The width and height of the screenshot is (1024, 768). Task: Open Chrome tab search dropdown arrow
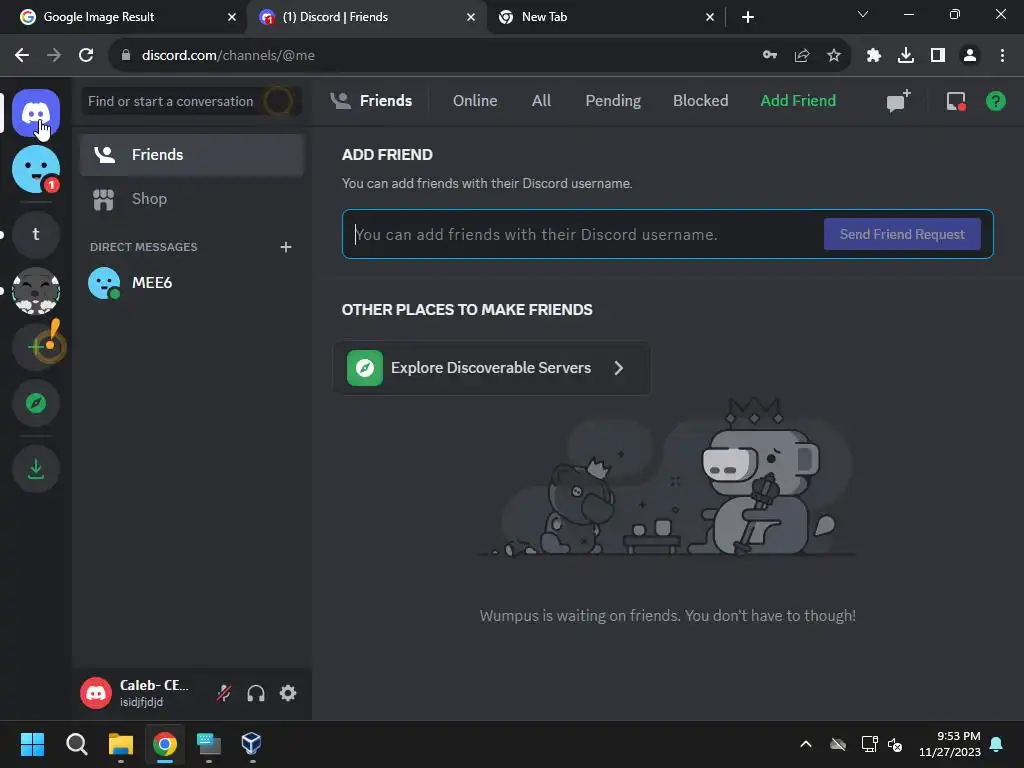pyautogui.click(x=863, y=14)
